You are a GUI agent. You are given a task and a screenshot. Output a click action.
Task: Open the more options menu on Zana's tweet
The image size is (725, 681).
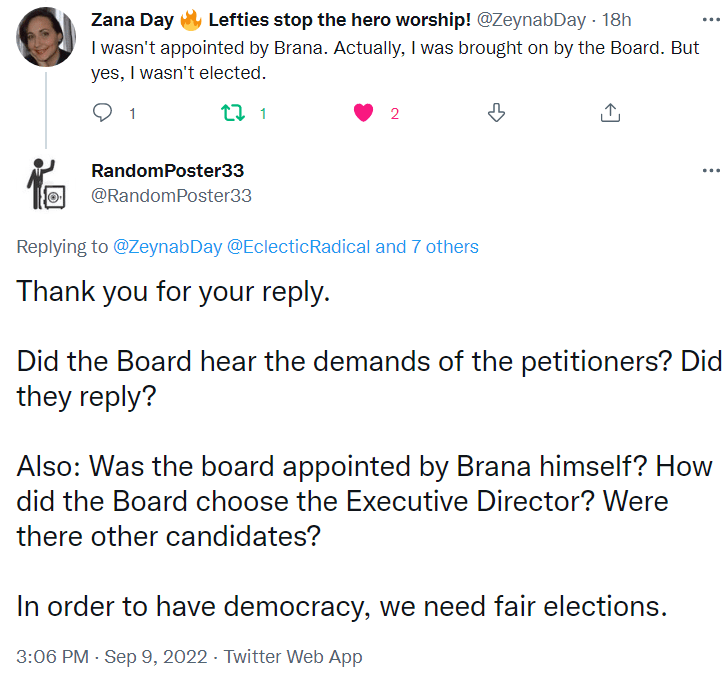[710, 21]
